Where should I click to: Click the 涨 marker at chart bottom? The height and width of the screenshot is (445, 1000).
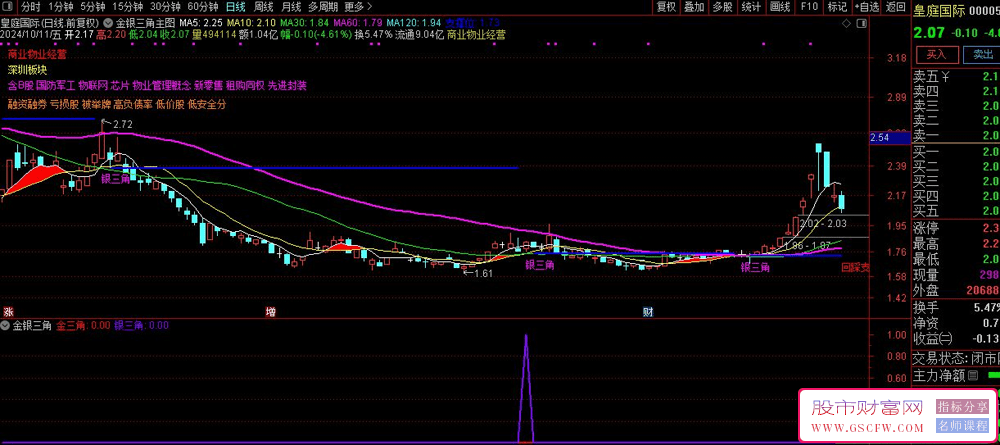click(8, 312)
